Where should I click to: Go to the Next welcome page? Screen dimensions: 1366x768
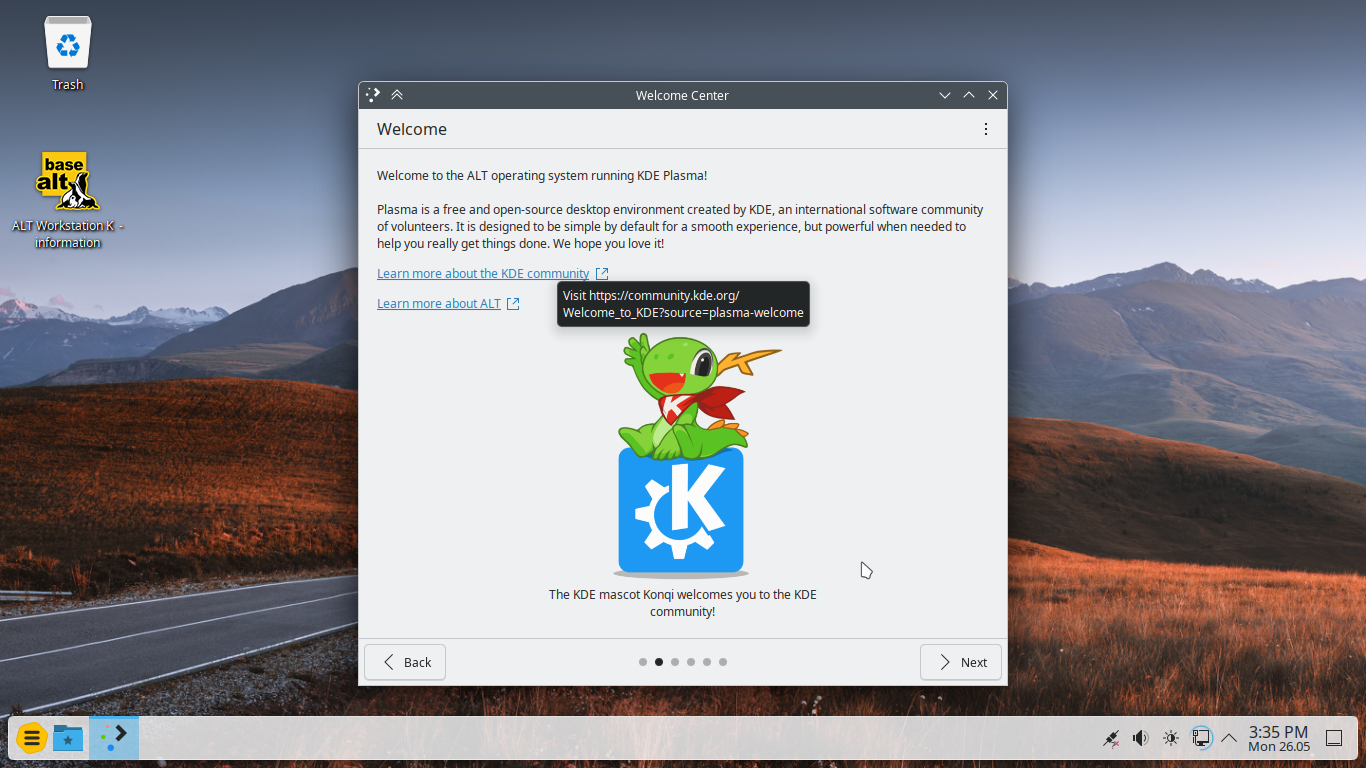(961, 662)
